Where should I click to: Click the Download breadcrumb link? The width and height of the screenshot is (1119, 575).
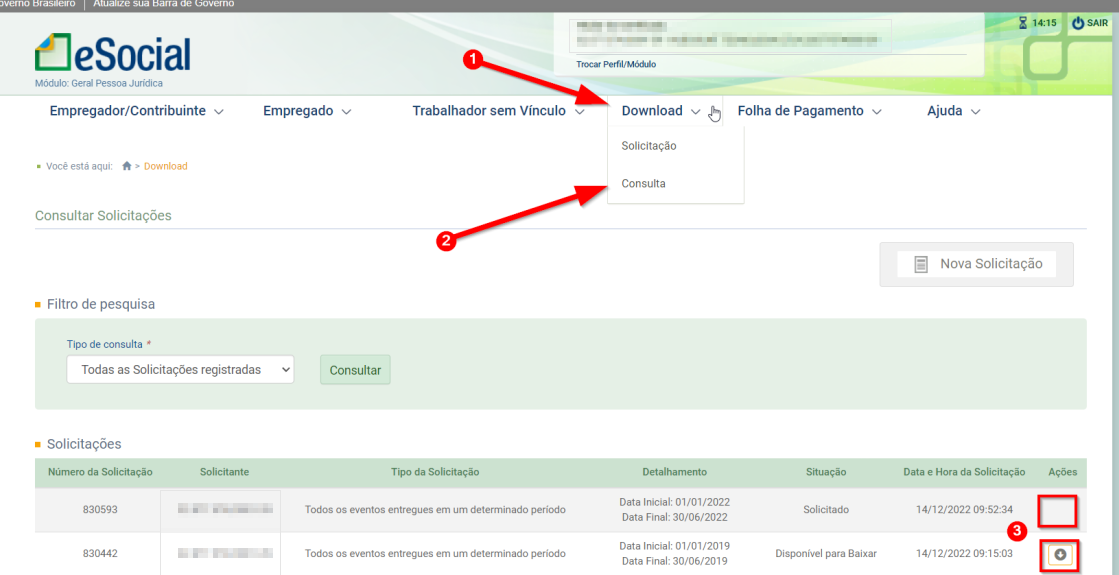(x=166, y=166)
